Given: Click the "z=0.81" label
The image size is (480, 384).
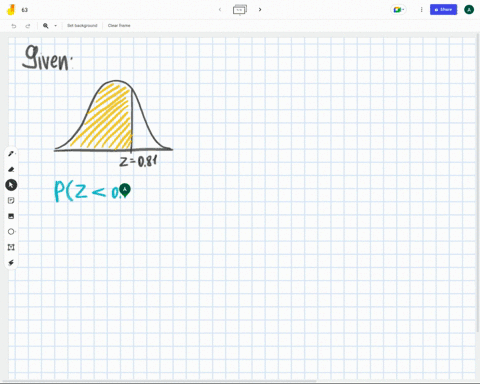Looking at the screenshot, I should pyautogui.click(x=138, y=161).
